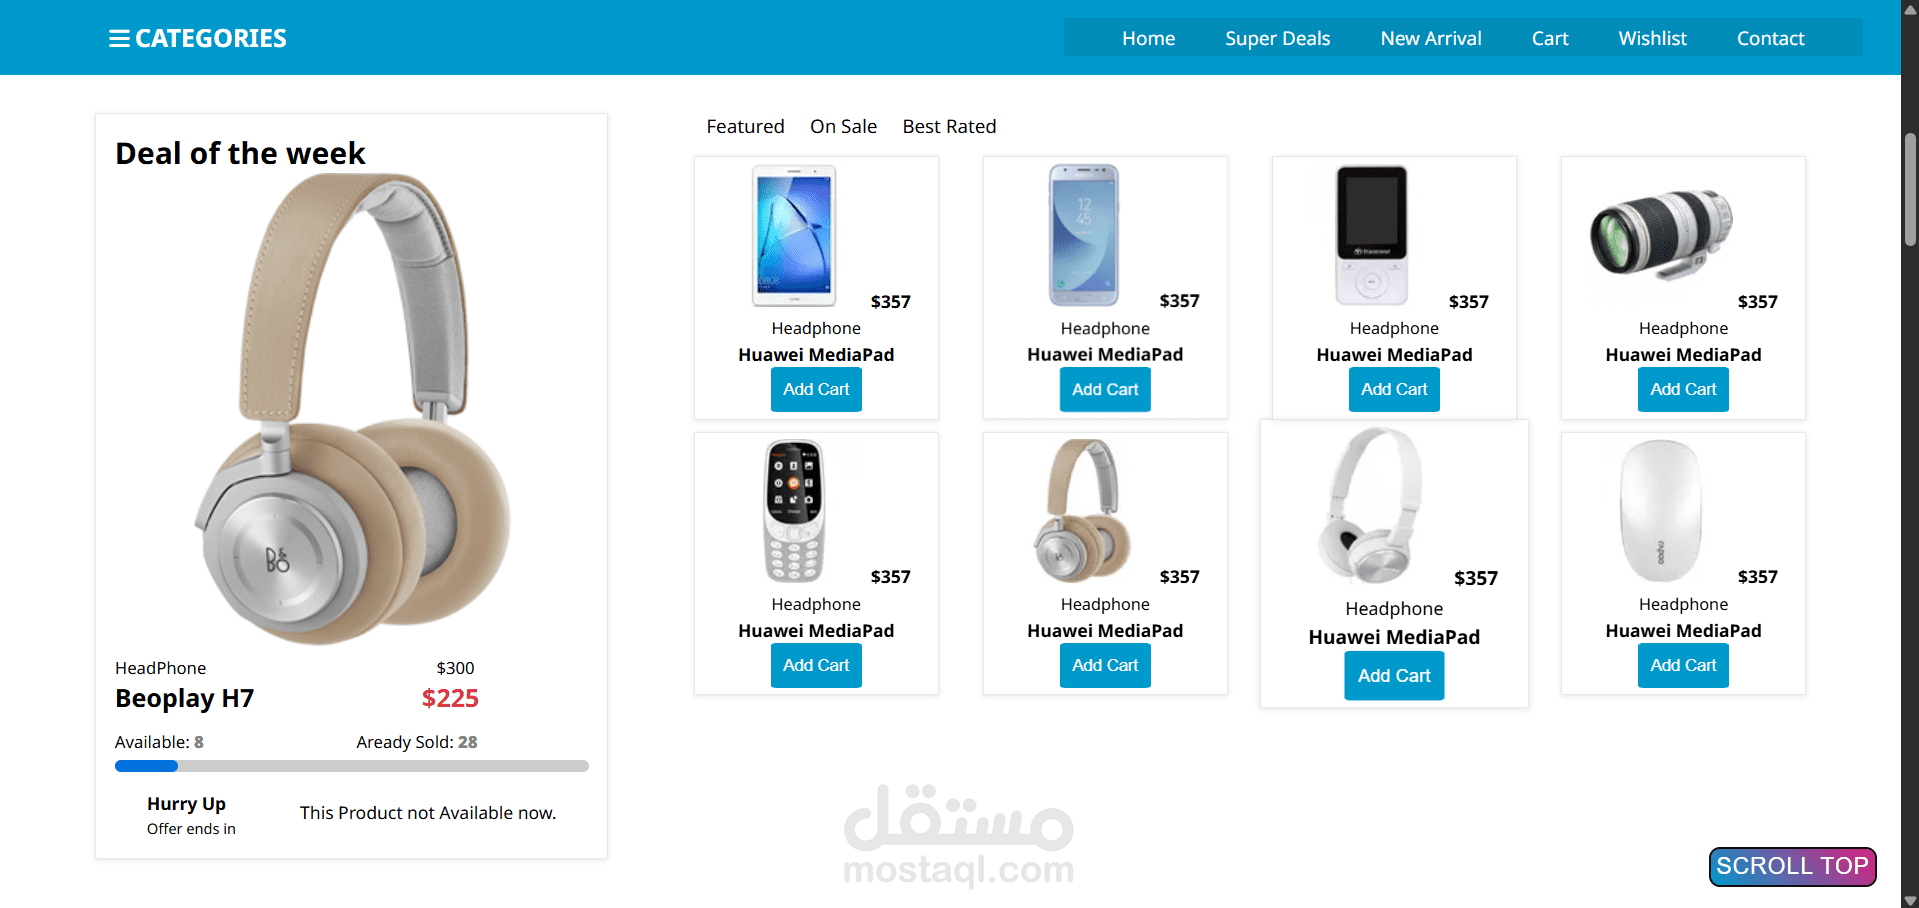
Task: Select the white headphones product image
Action: (x=1369, y=505)
